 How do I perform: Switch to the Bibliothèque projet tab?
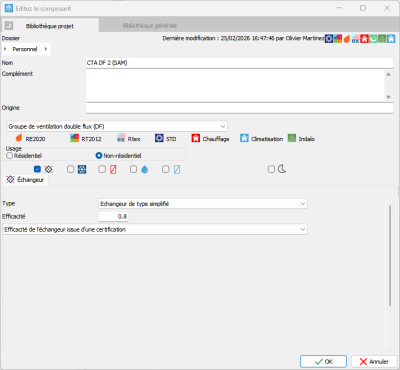[50, 26]
